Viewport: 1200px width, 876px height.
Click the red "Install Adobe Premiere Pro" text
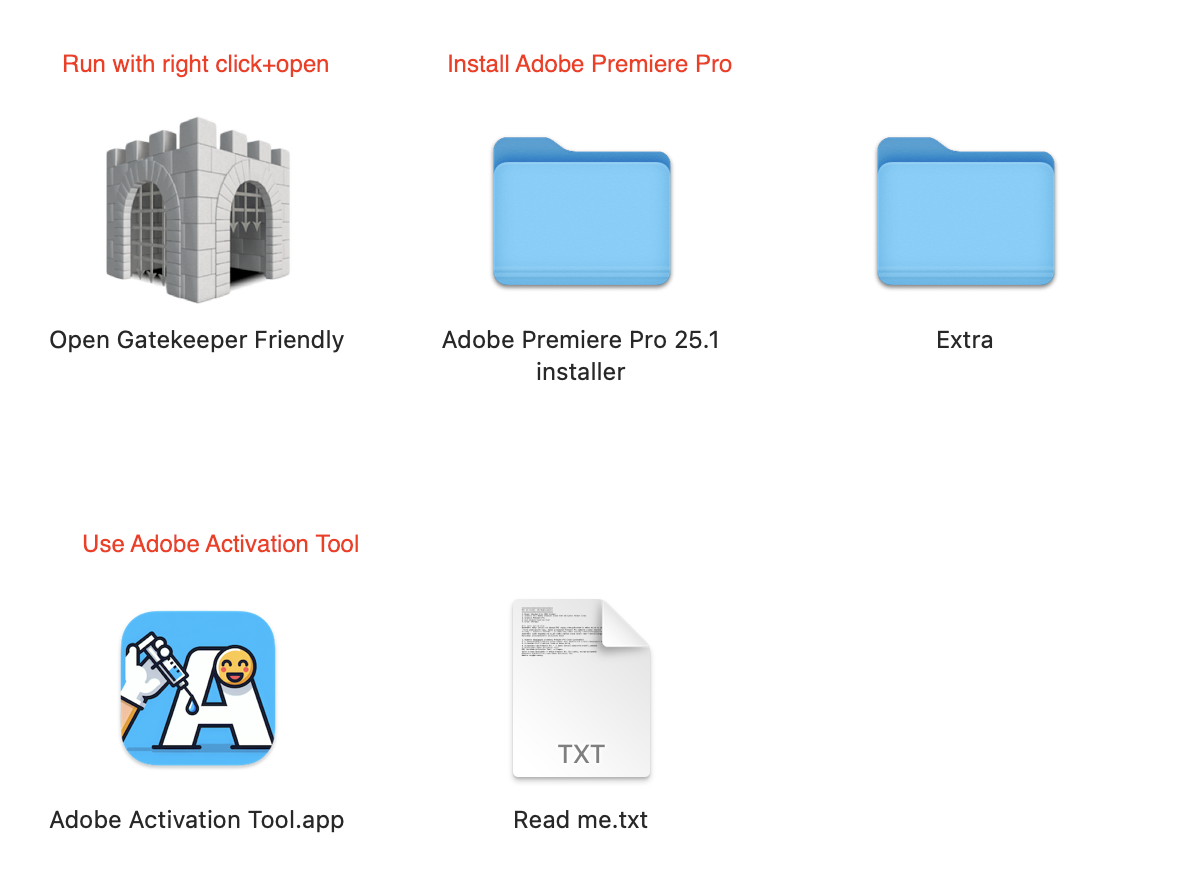[590, 64]
